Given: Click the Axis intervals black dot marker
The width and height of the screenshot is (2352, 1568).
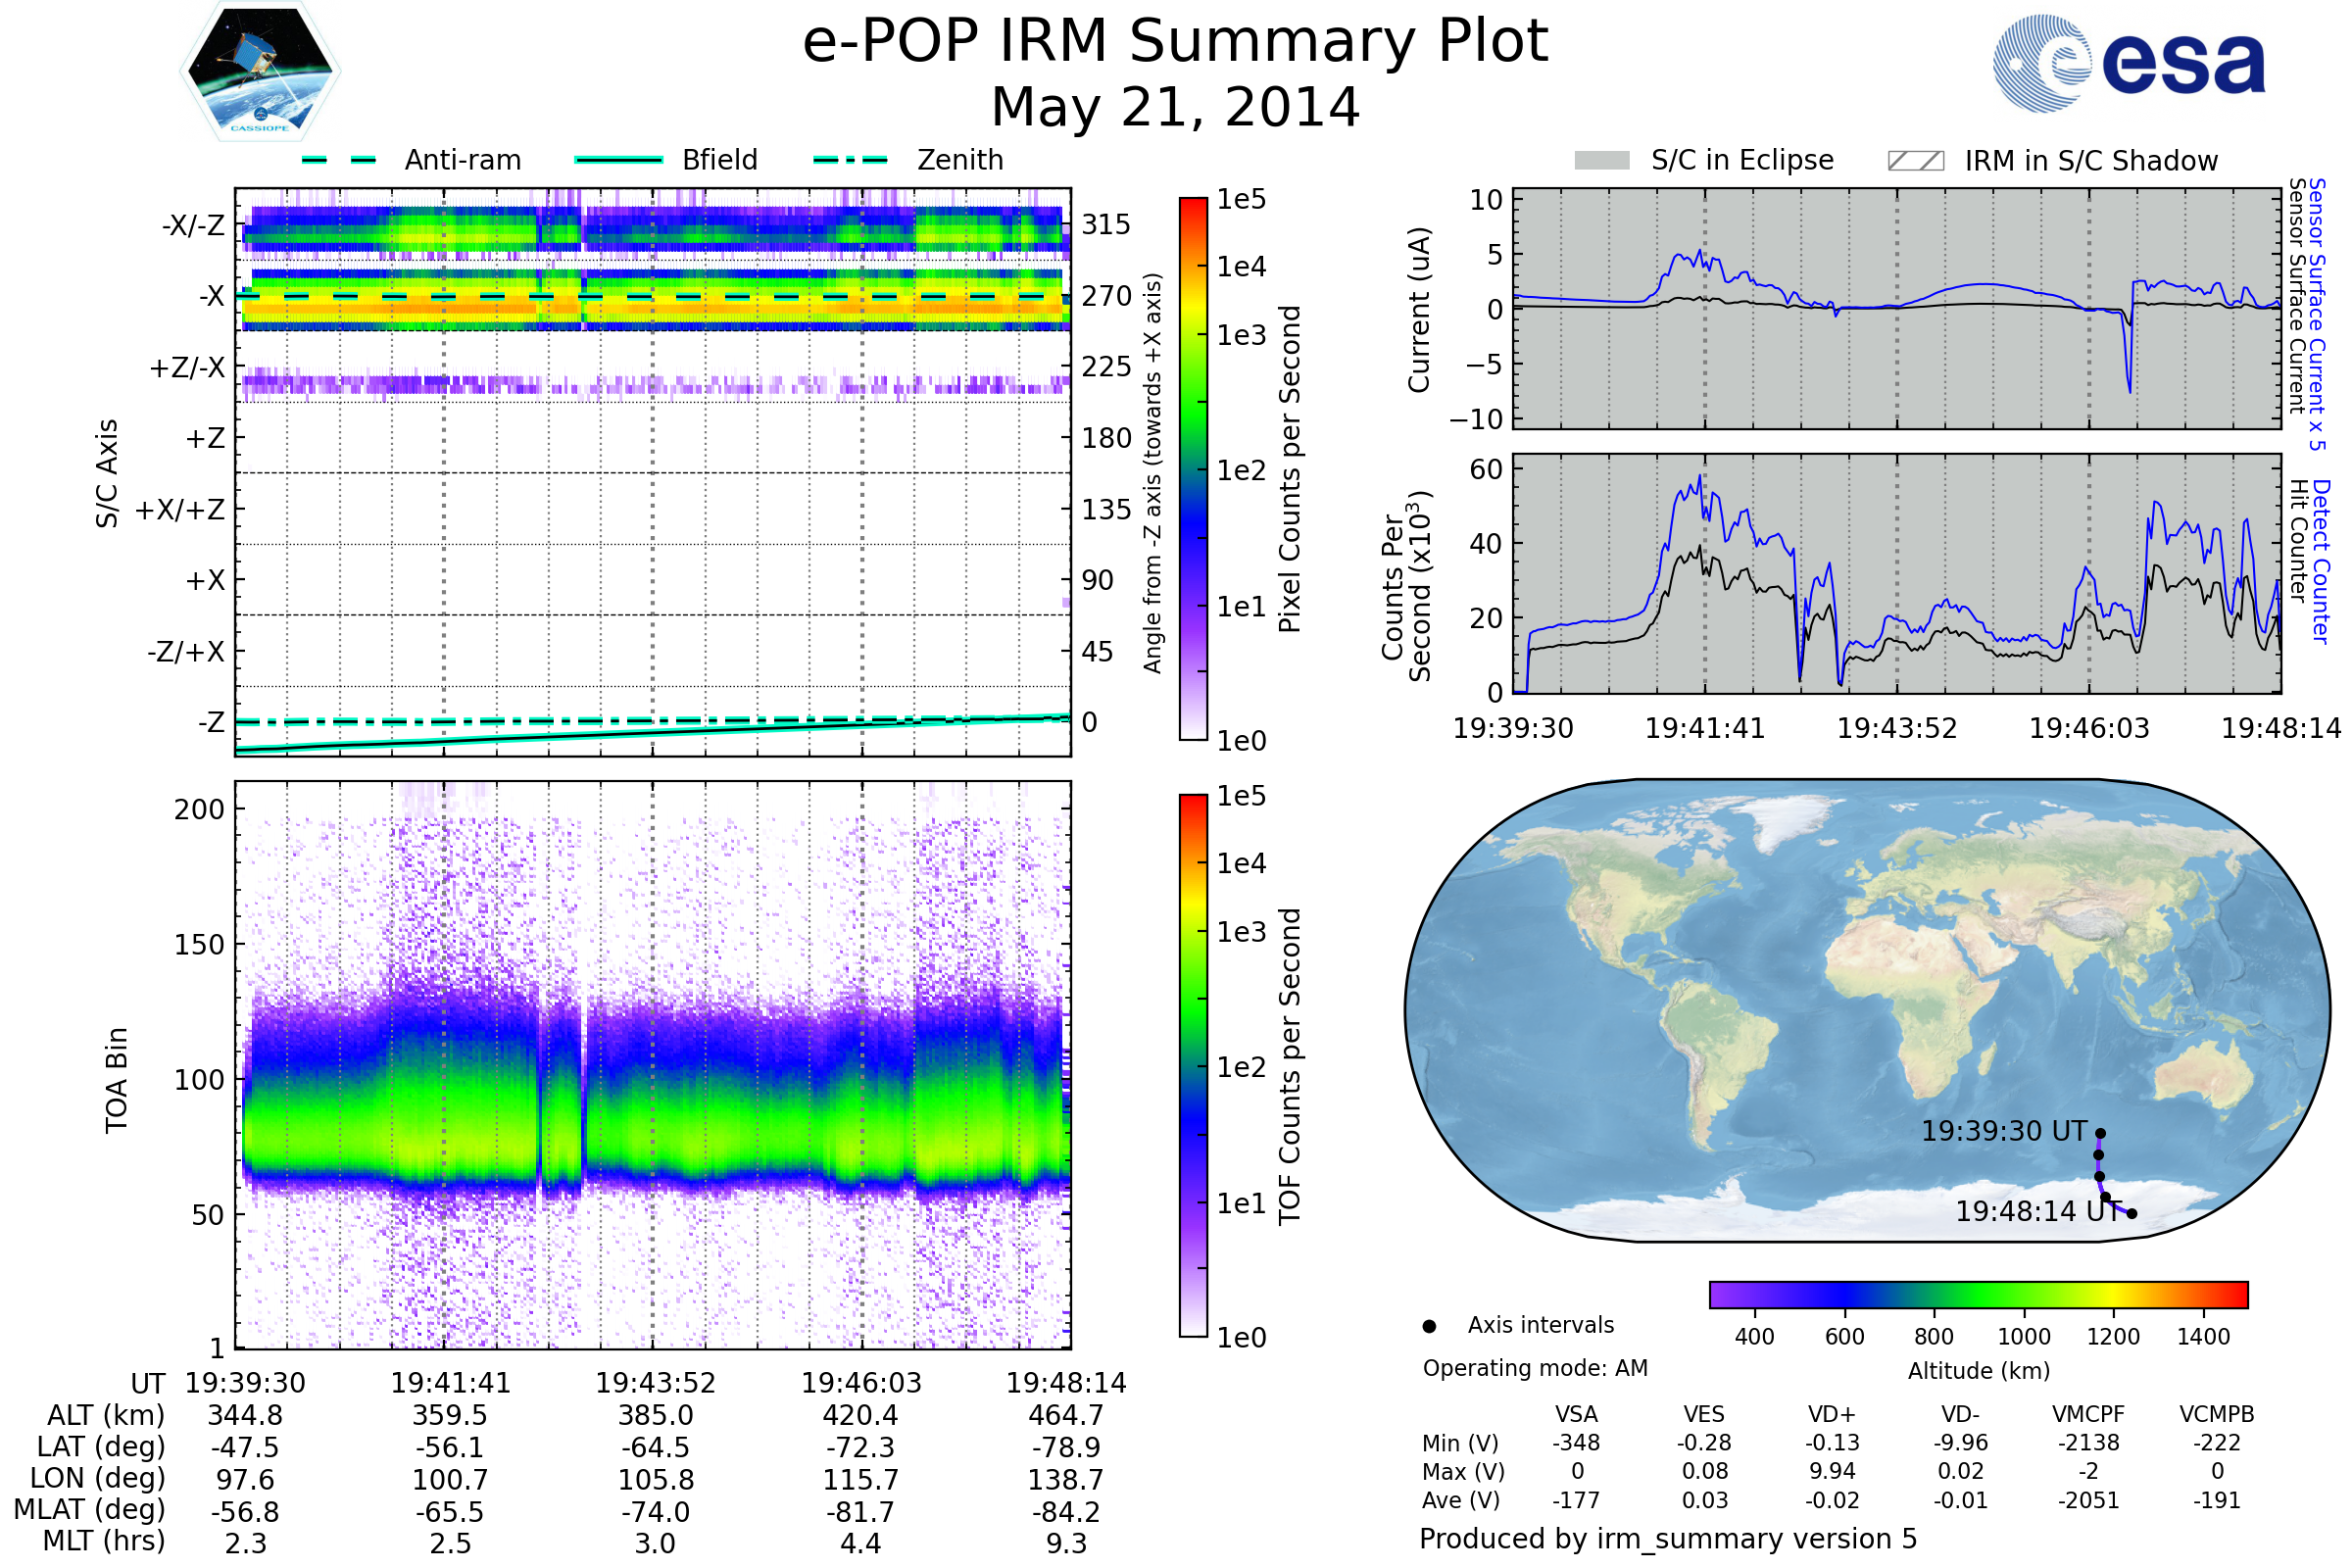Looking at the screenshot, I should point(1429,1326).
